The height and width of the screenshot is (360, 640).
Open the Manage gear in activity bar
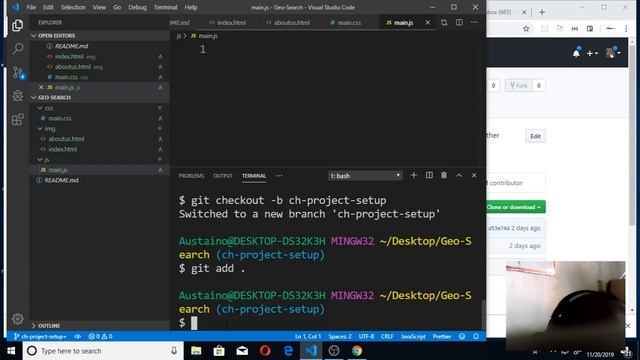click(x=17, y=319)
